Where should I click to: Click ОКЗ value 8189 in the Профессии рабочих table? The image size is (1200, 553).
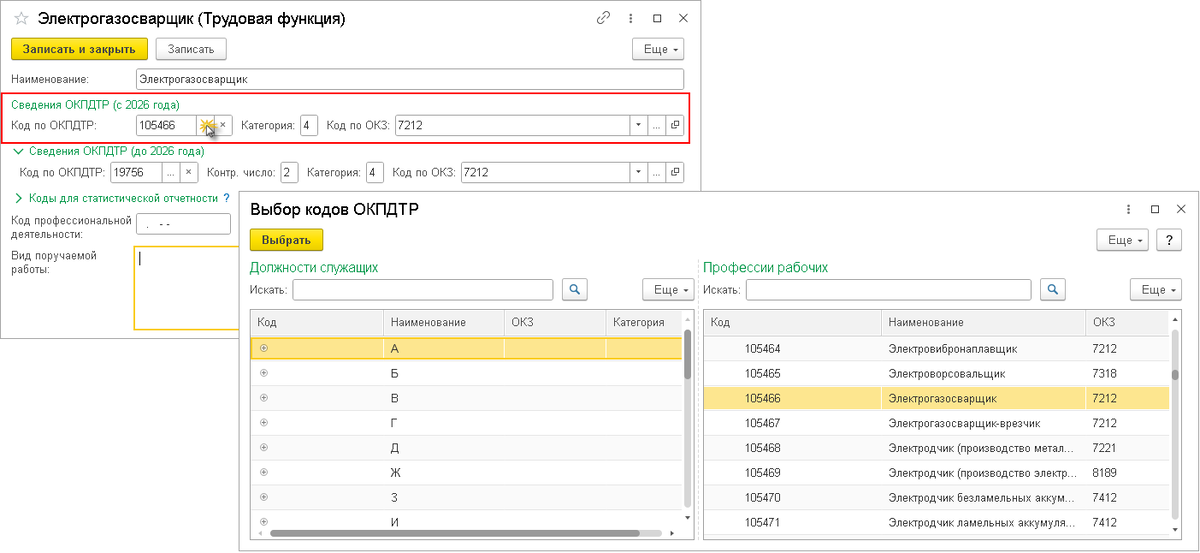[x=1104, y=471]
